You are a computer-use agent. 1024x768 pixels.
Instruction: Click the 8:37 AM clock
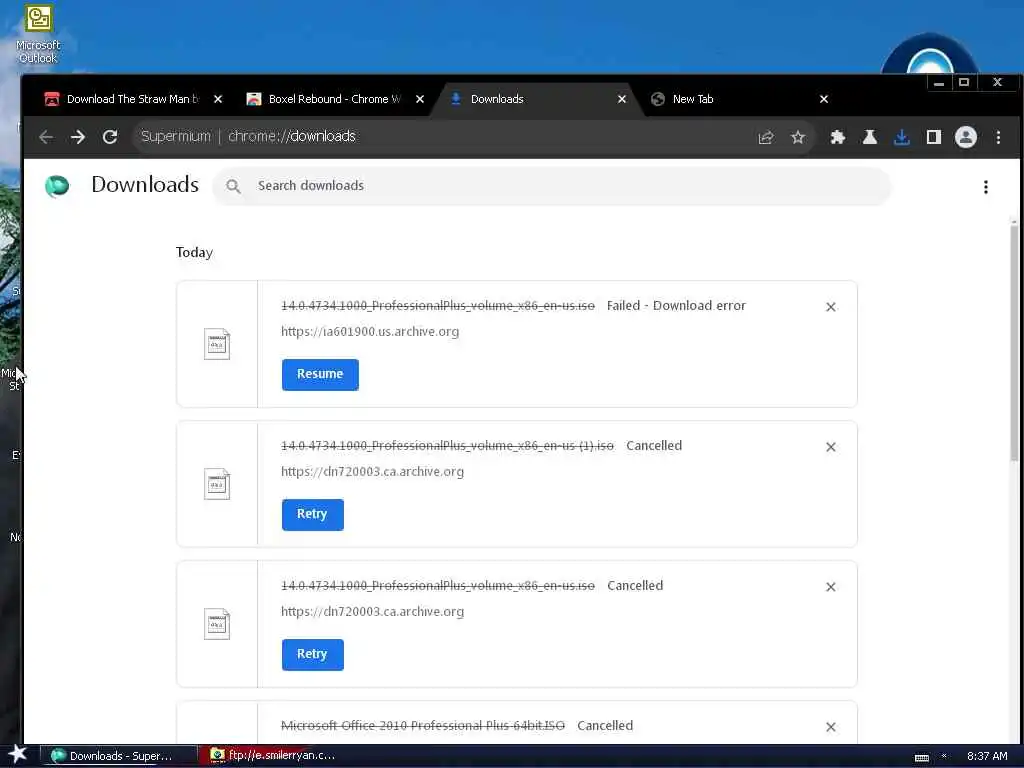tap(987, 756)
